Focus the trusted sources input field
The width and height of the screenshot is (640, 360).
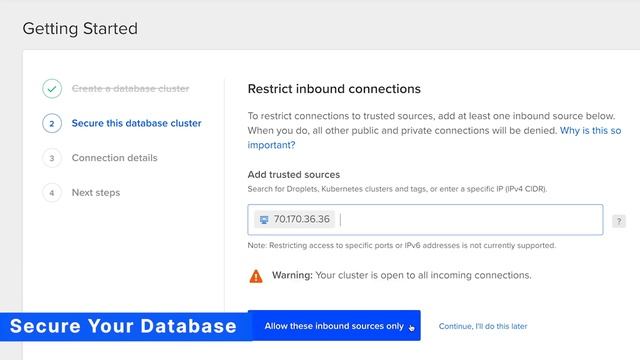(x=425, y=220)
